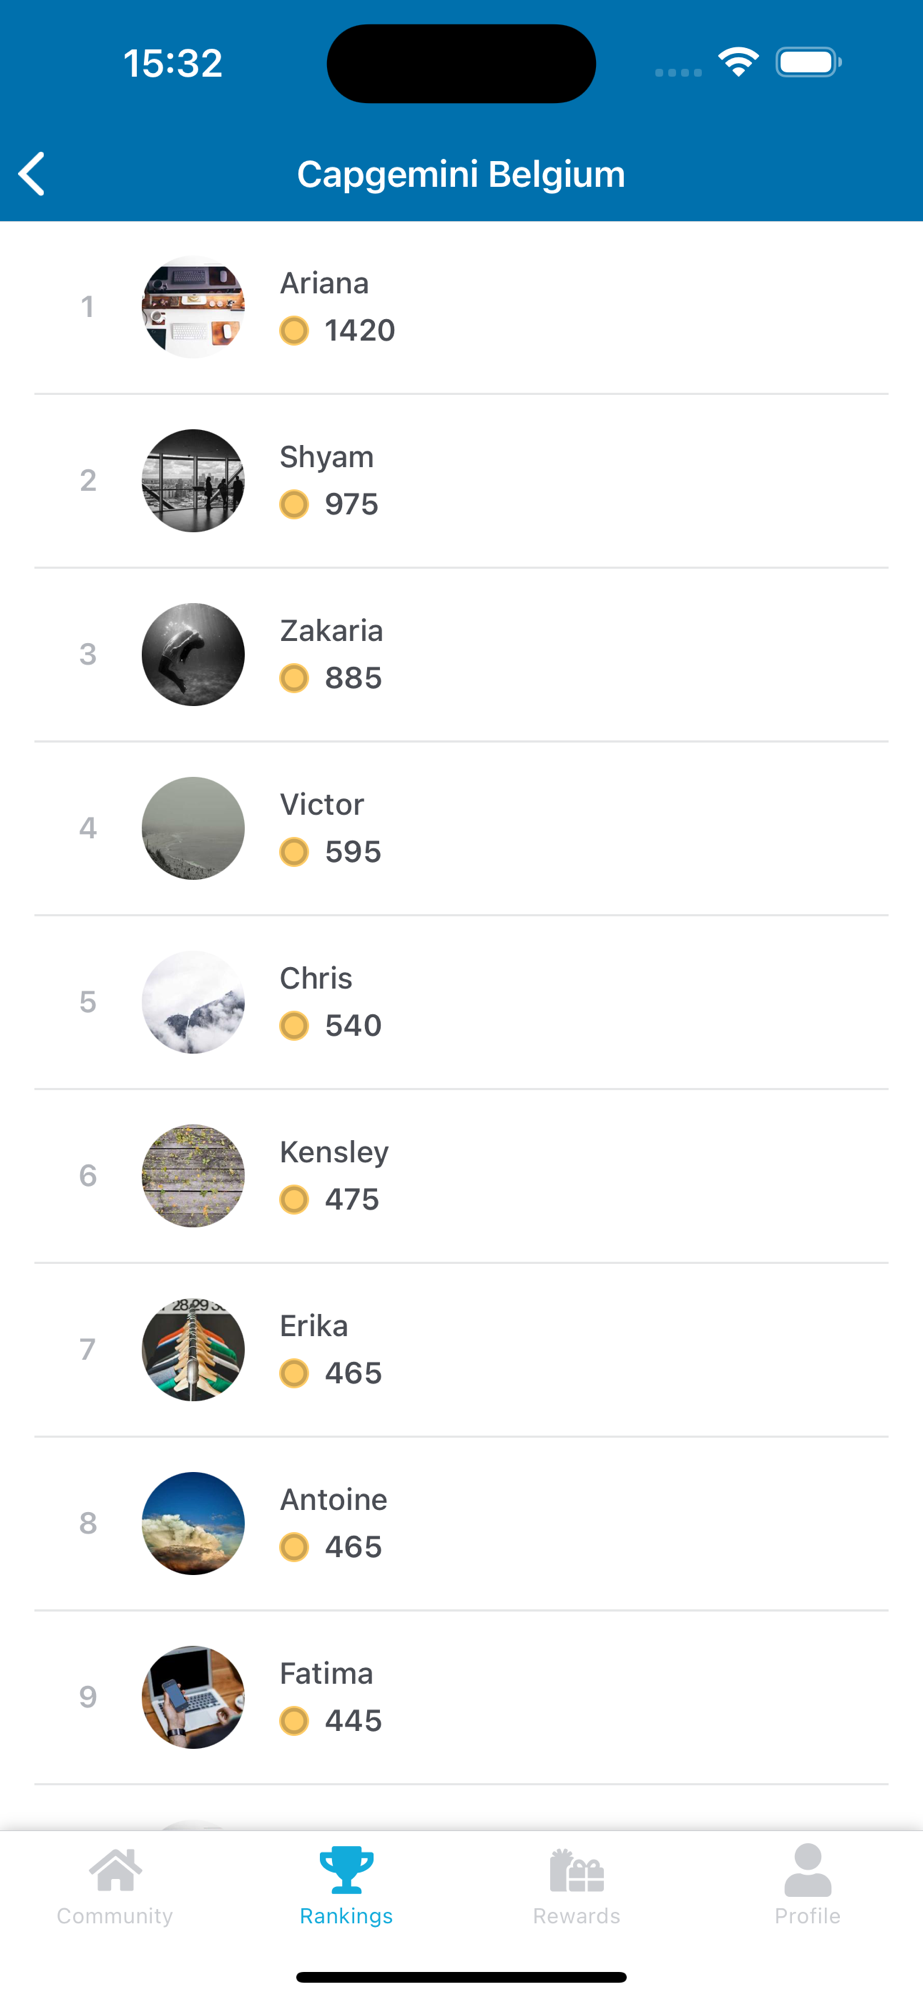This screenshot has width=923, height=2000.
Task: Select Victor's name in the ranking
Action: pyautogui.click(x=322, y=804)
